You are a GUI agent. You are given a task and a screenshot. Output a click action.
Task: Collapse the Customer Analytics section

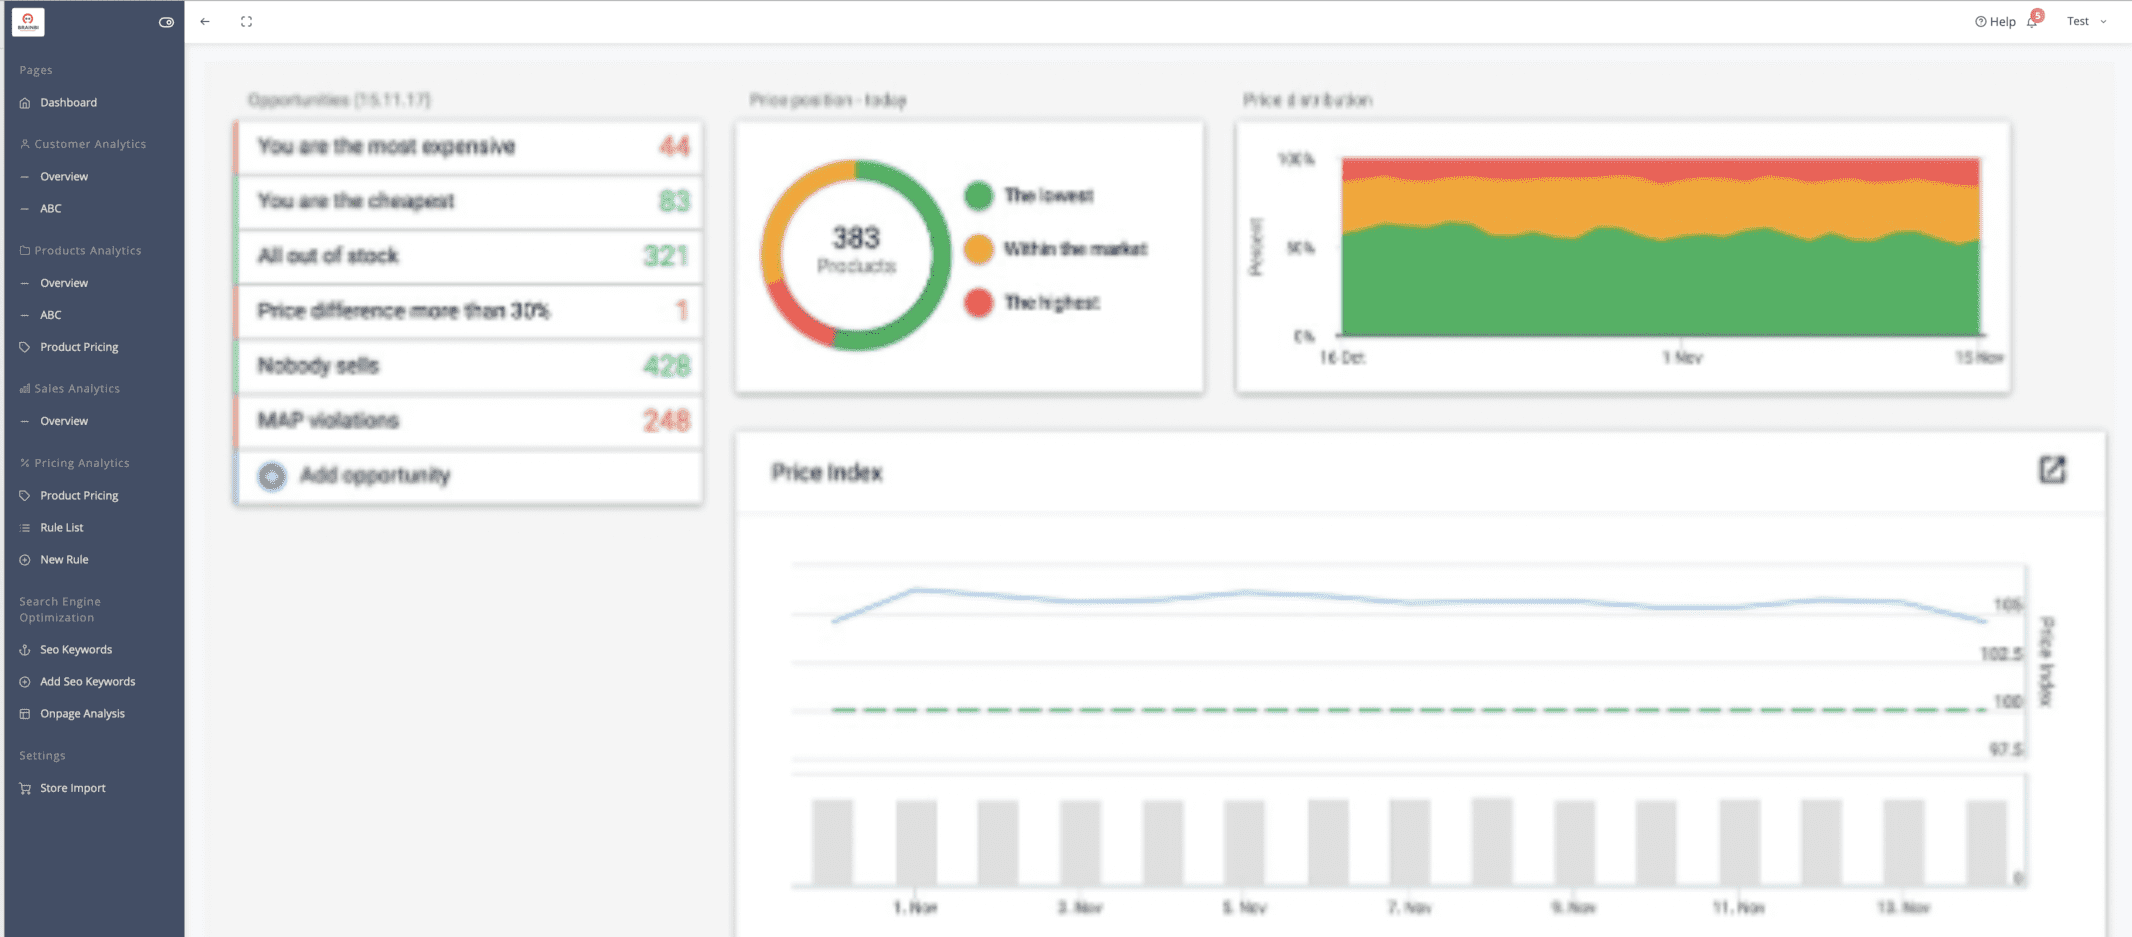[83, 144]
